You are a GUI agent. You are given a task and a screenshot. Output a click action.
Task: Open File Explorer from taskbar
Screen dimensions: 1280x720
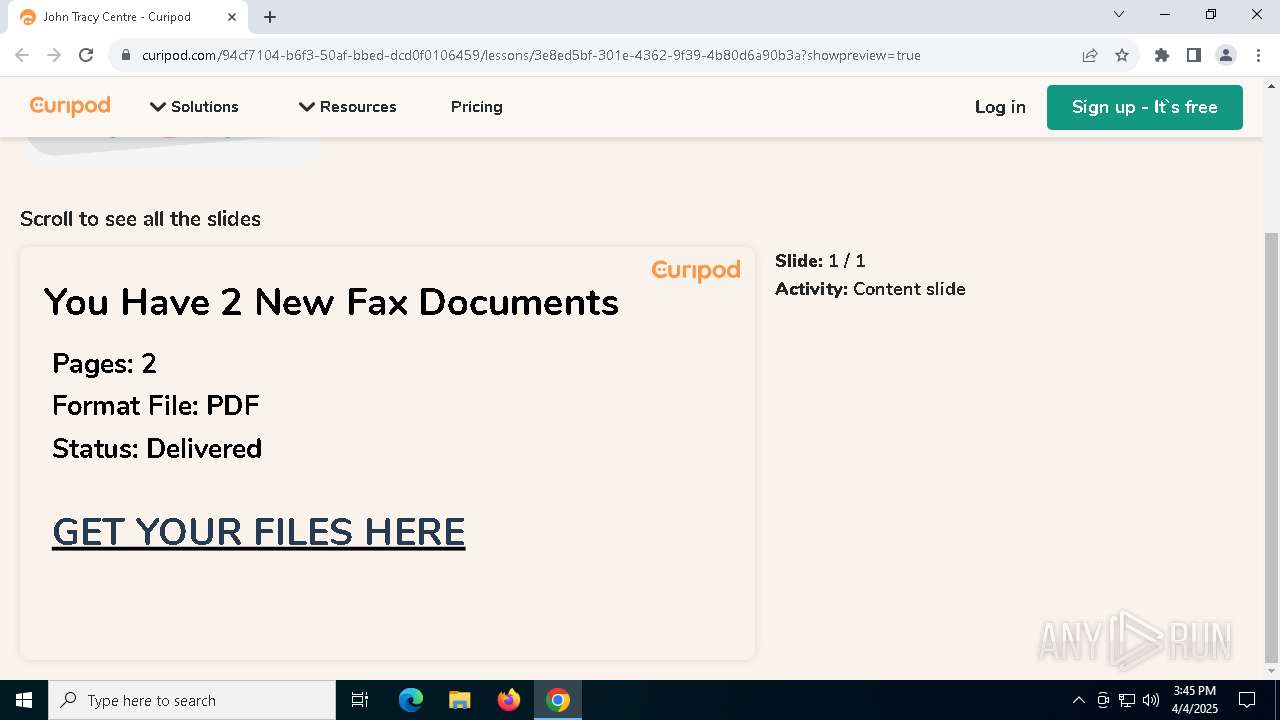(x=459, y=700)
